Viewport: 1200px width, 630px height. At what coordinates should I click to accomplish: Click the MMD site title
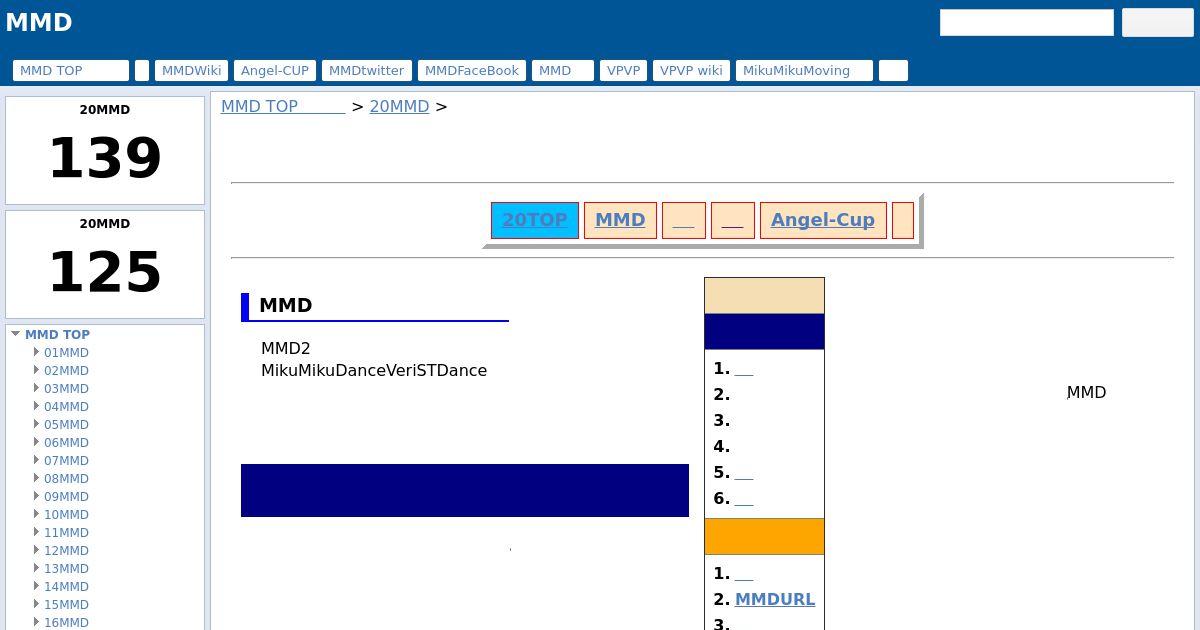click(x=39, y=22)
